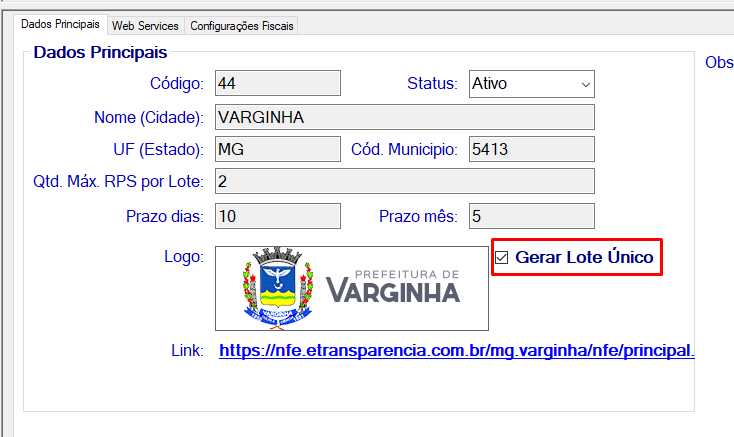
Task: Click the Logo label
Action: point(184,256)
